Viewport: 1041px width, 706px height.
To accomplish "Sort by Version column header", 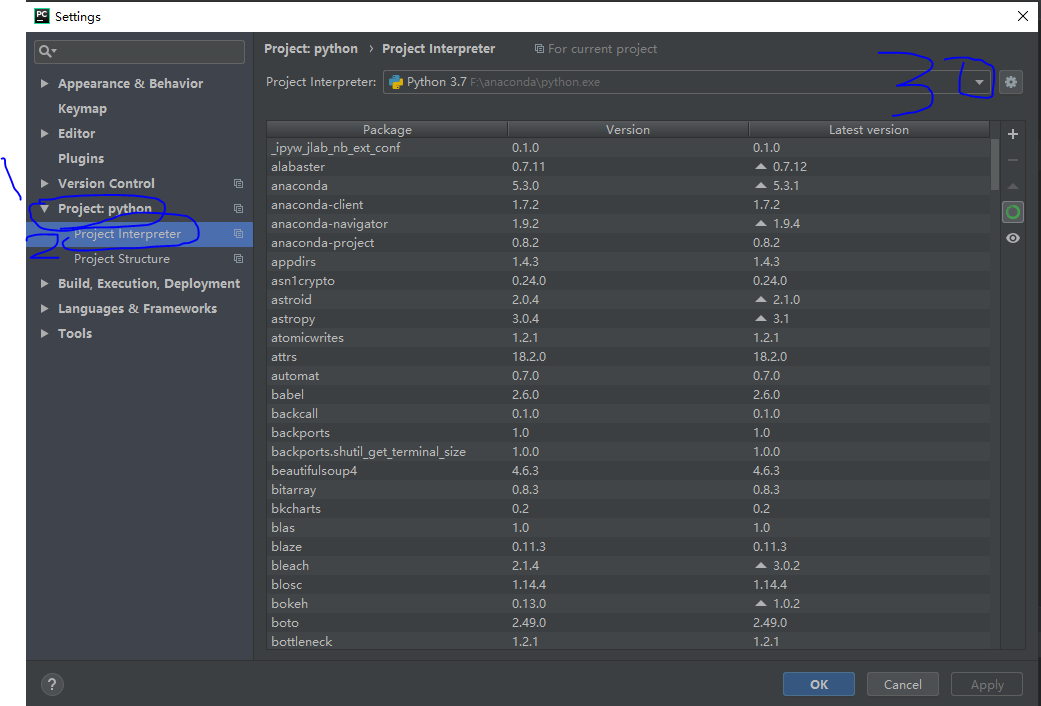I will coord(628,130).
